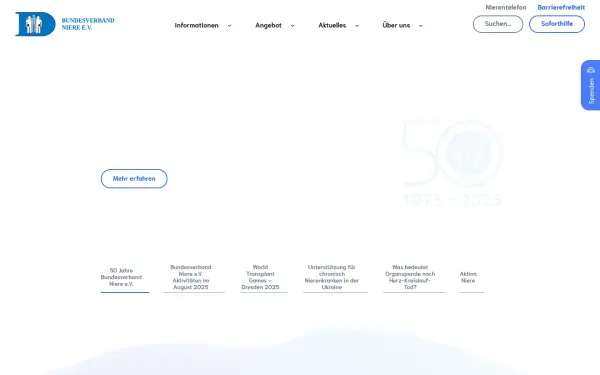This screenshot has width=600, height=375.
Task: Click the Bundesverband Niere e.V. logo
Action: click(65, 24)
